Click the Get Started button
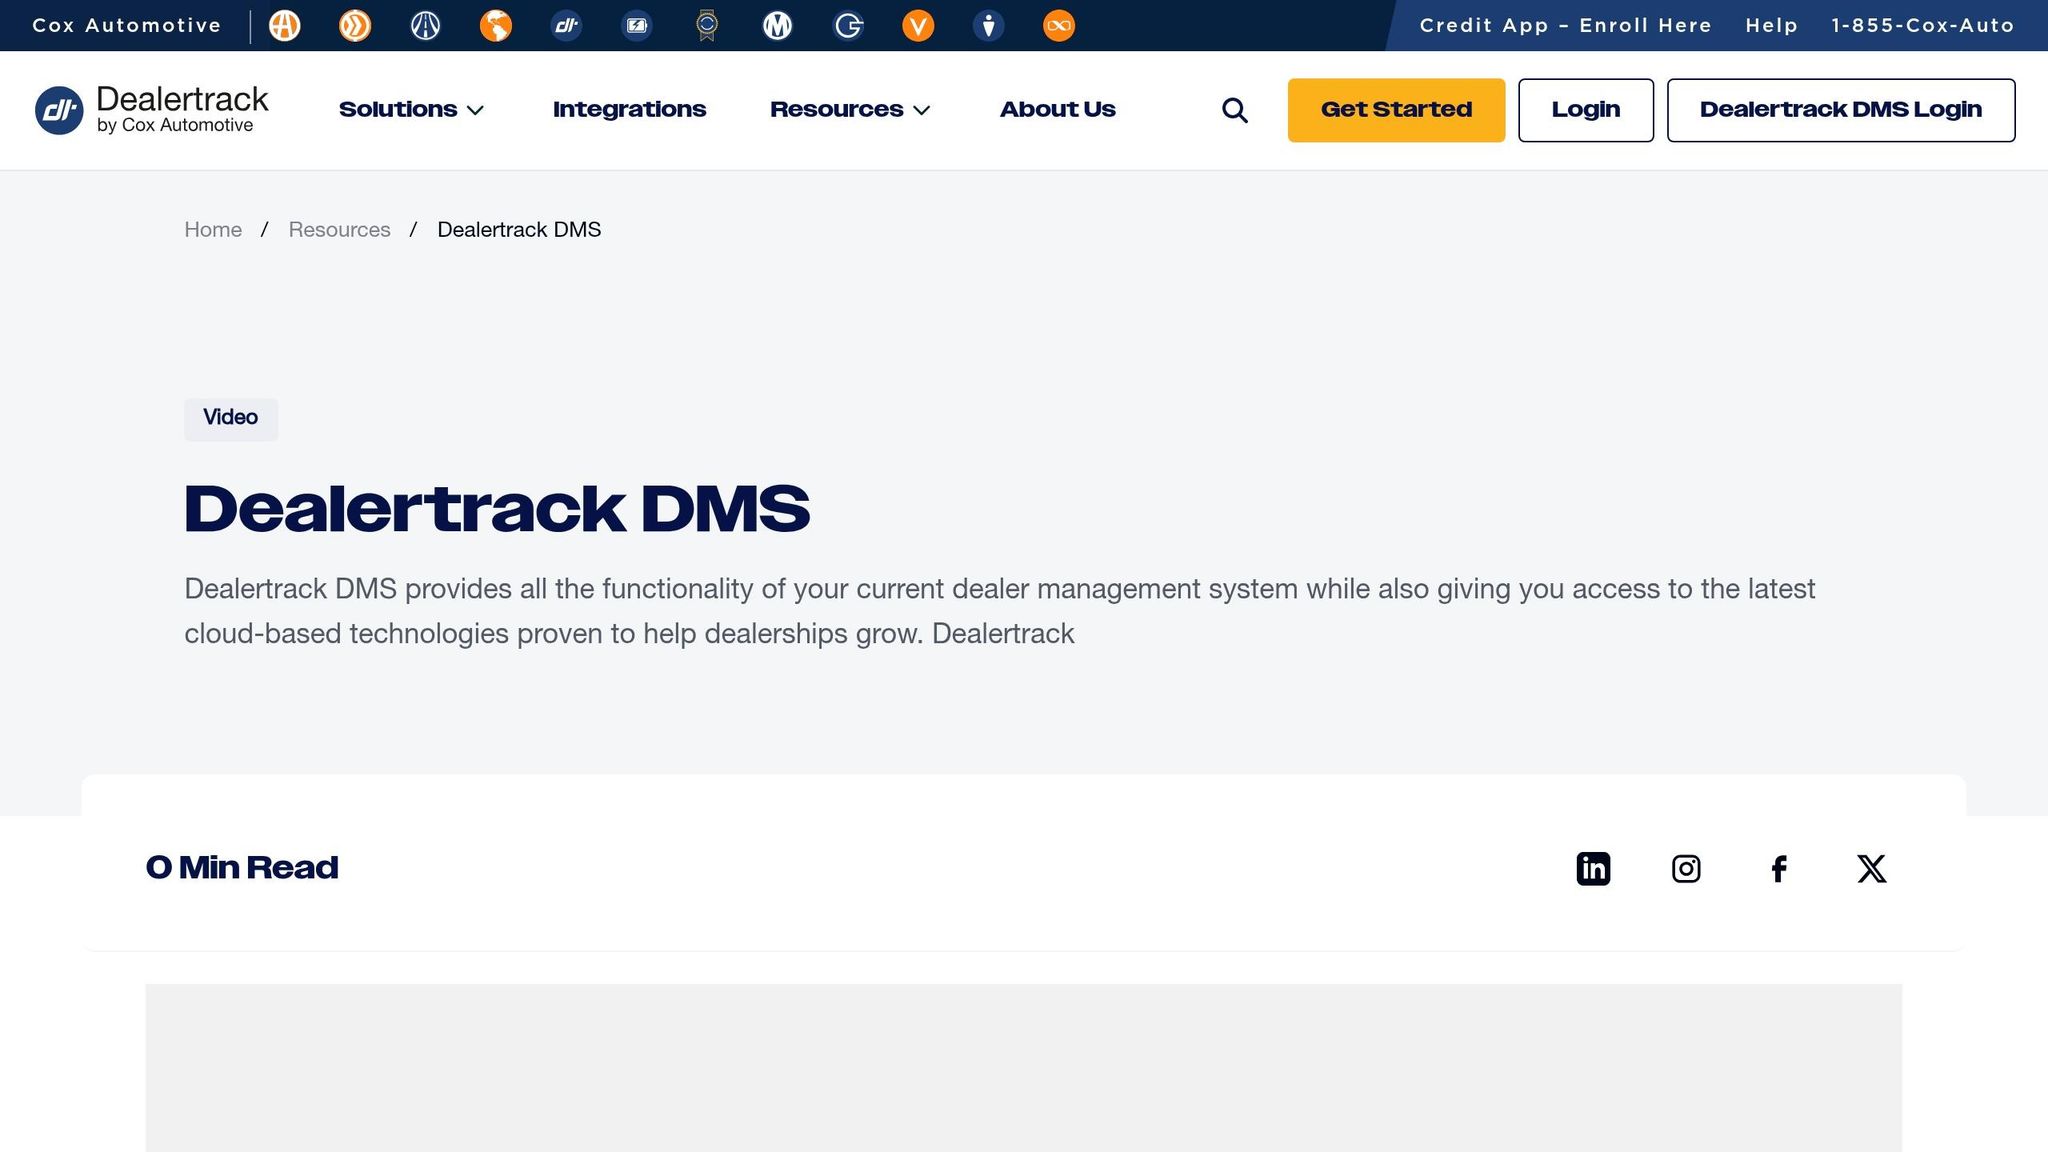The height and width of the screenshot is (1152, 2048). [1396, 110]
